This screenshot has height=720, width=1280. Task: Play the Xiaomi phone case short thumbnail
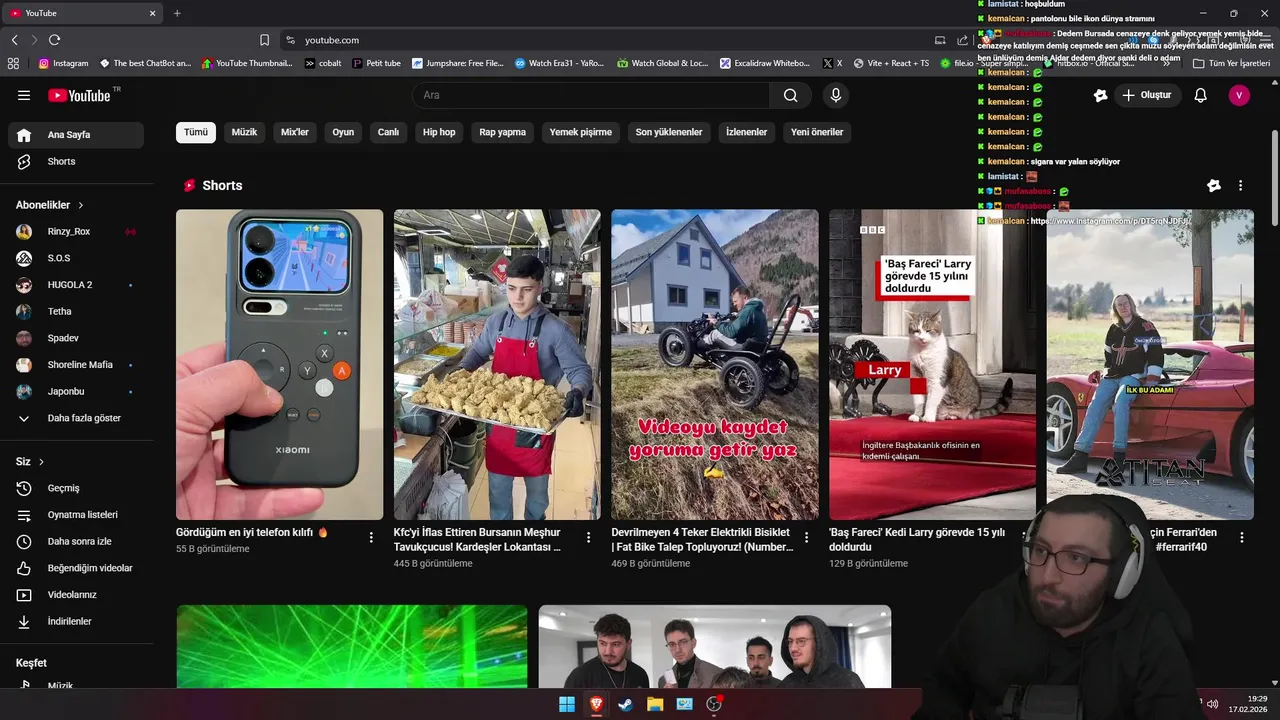(x=279, y=364)
